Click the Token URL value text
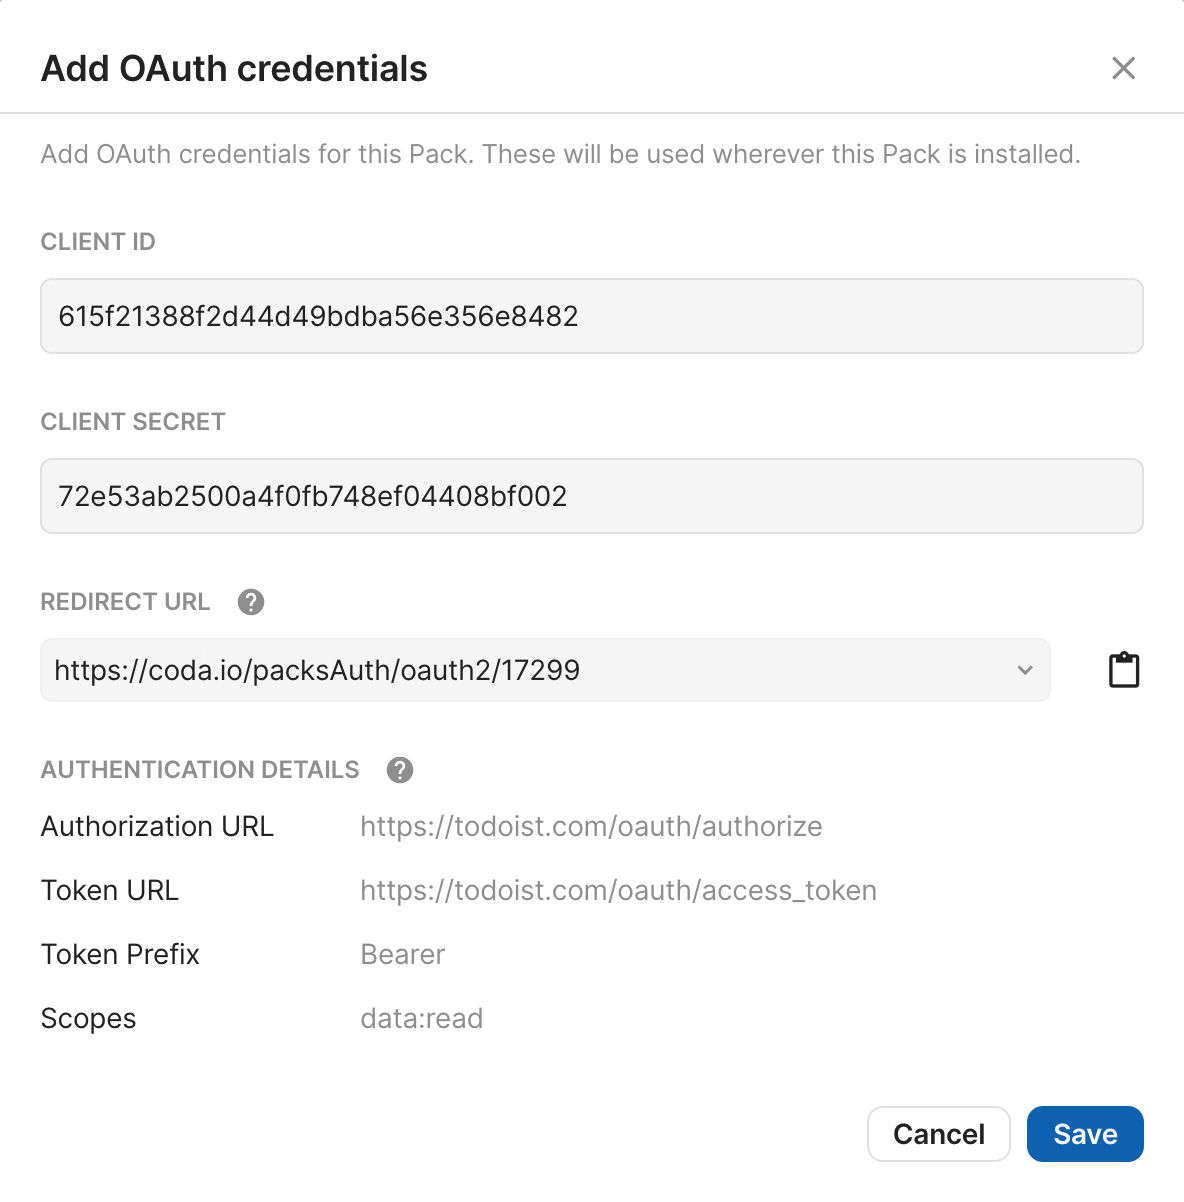The width and height of the screenshot is (1184, 1202). pos(617,890)
